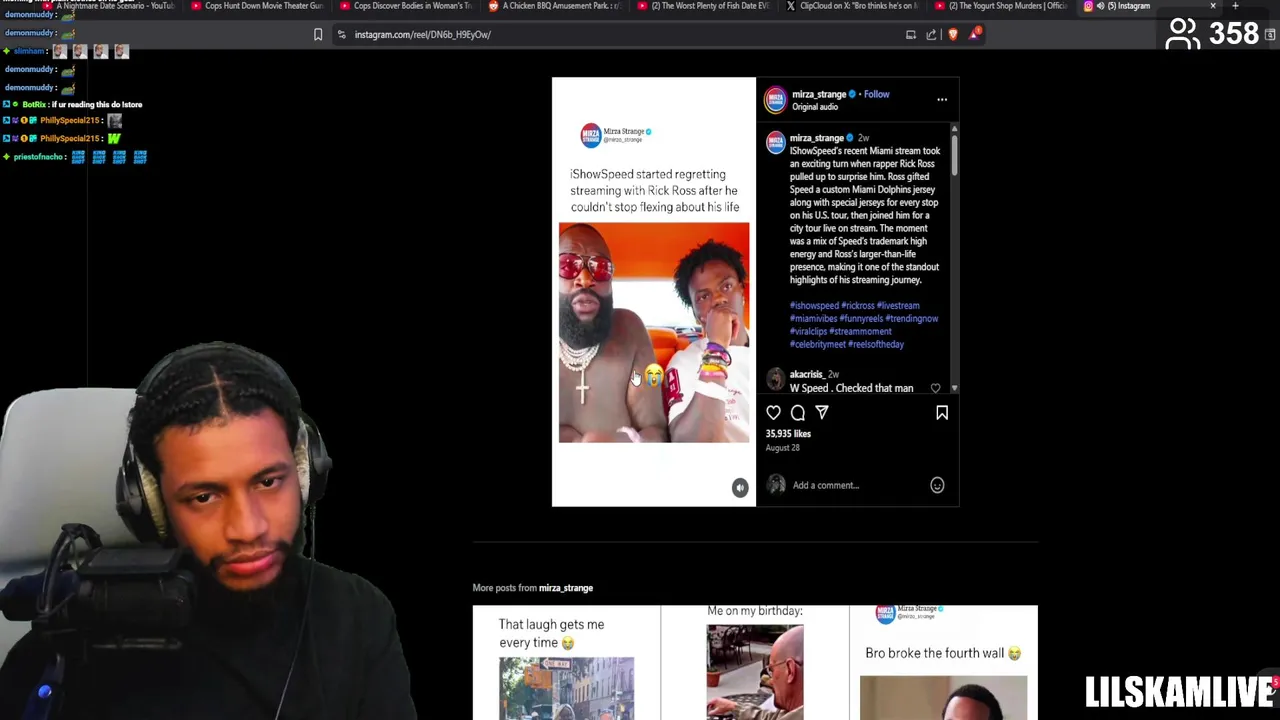This screenshot has height=720, width=1280.
Task: Open the mirza_strange profile in the post header
Action: pyautogui.click(x=819, y=94)
